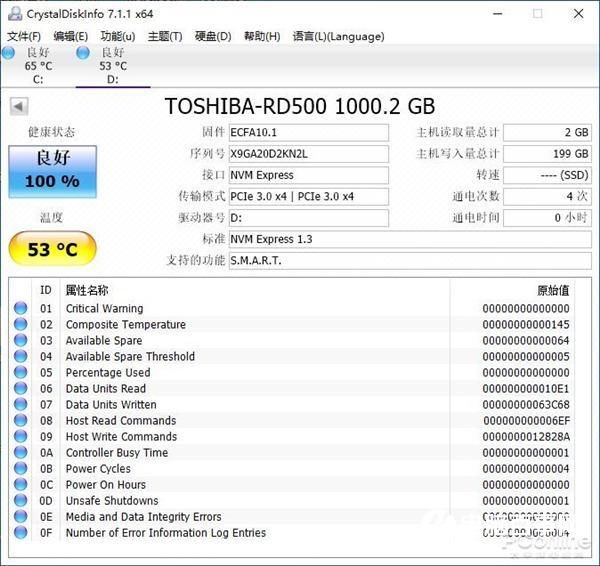Click the 良好 100 % health status button
This screenshot has width=600, height=566.
(x=52, y=171)
